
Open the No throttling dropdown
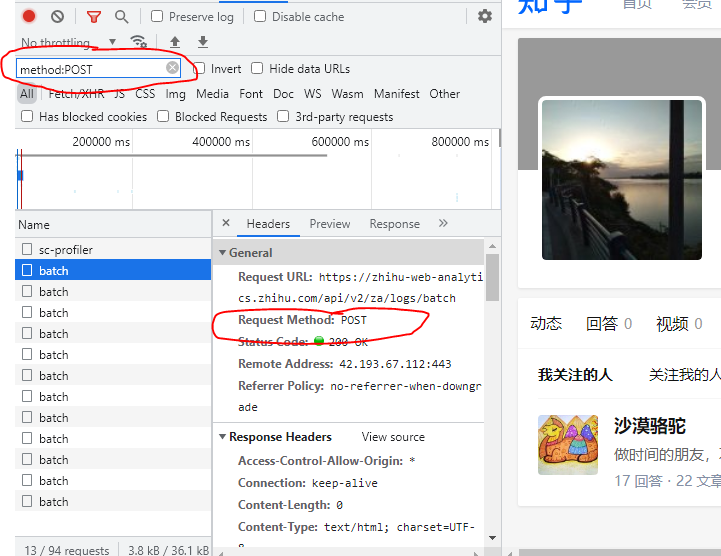point(69,42)
